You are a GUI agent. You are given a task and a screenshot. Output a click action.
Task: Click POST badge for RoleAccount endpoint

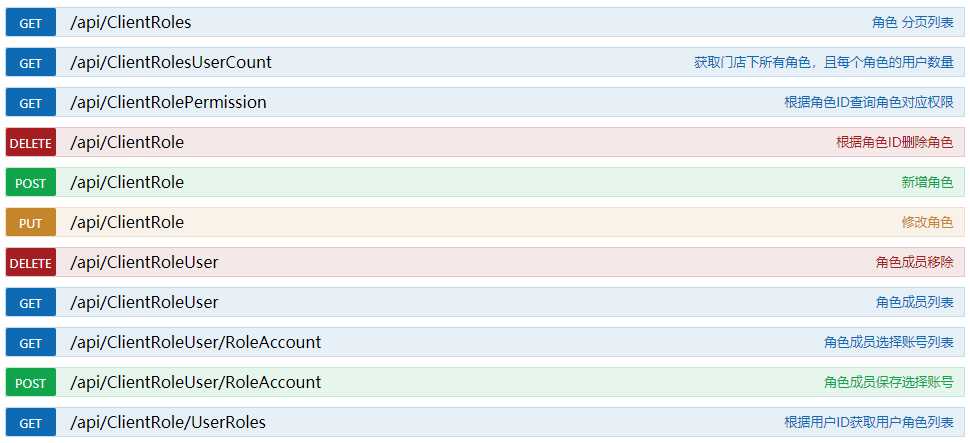click(30, 383)
